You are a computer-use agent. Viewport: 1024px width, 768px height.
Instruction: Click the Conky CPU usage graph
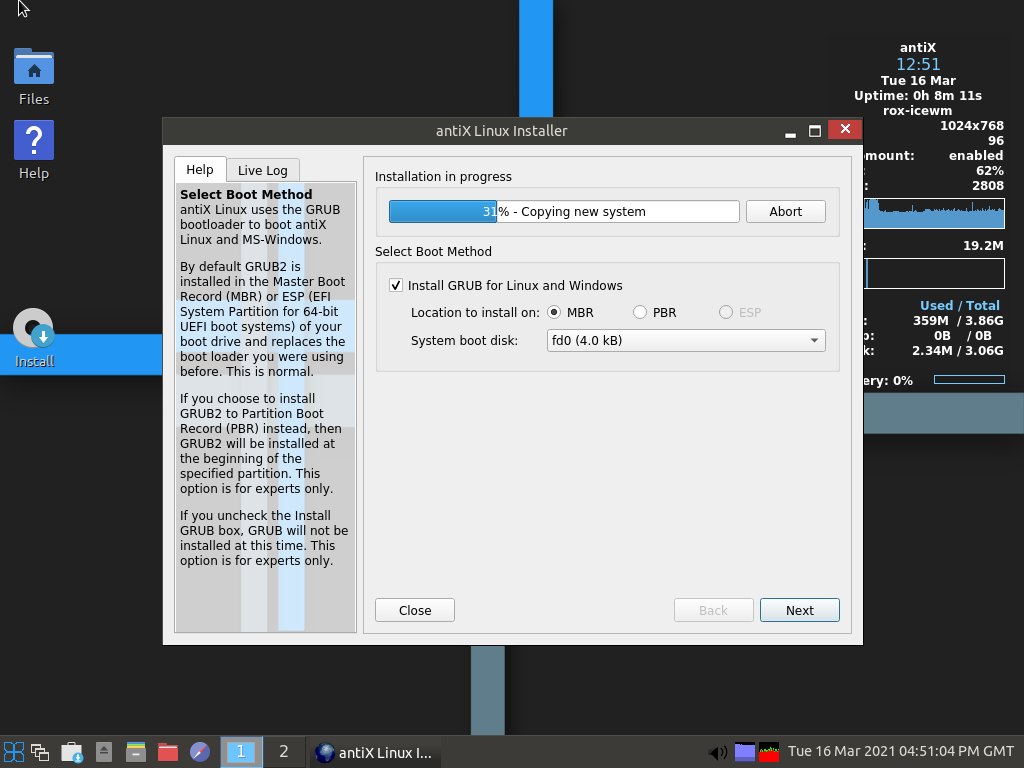[x=934, y=214]
